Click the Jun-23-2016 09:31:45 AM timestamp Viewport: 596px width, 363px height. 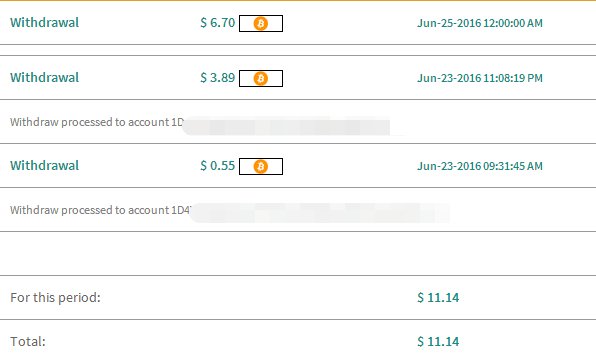click(480, 166)
